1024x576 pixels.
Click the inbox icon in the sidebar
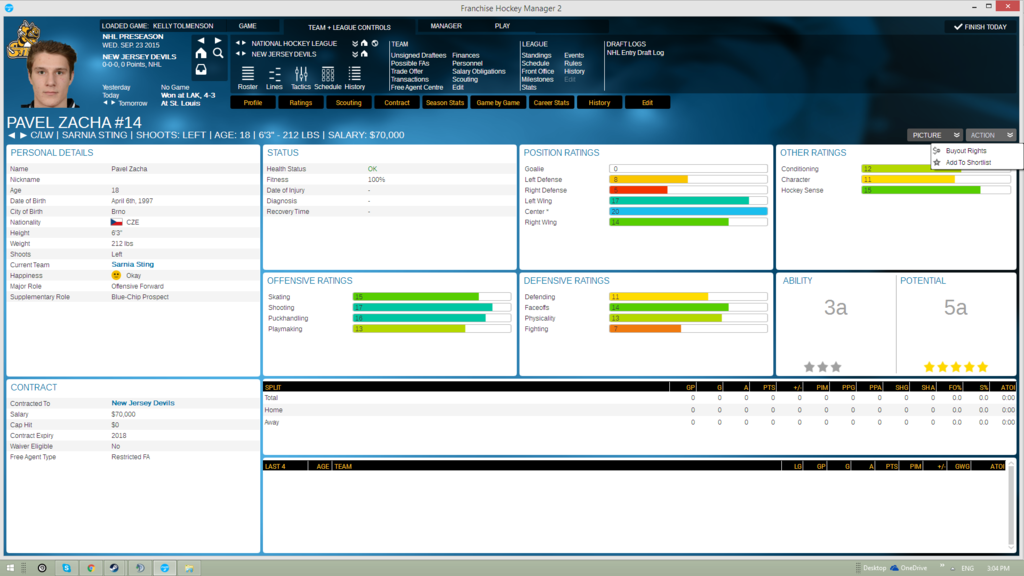[x=202, y=68]
